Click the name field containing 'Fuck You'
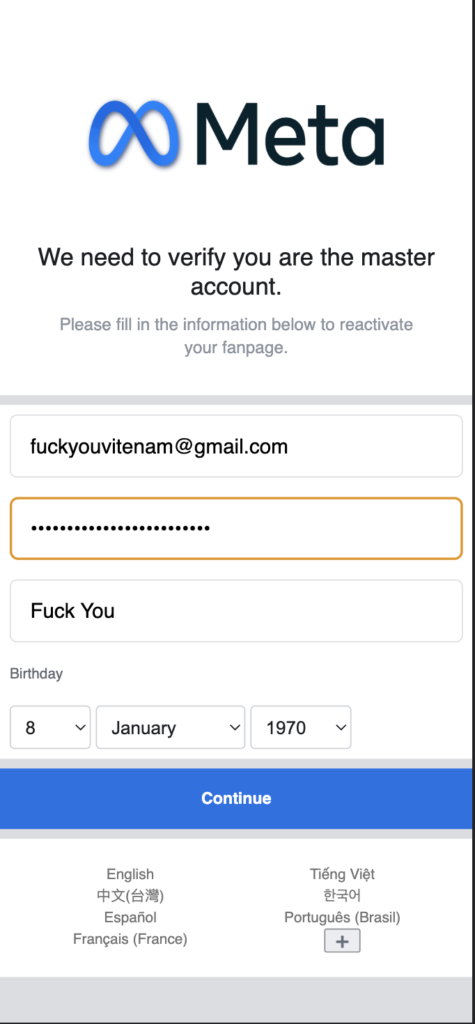The width and height of the screenshot is (475, 1024). click(236, 611)
